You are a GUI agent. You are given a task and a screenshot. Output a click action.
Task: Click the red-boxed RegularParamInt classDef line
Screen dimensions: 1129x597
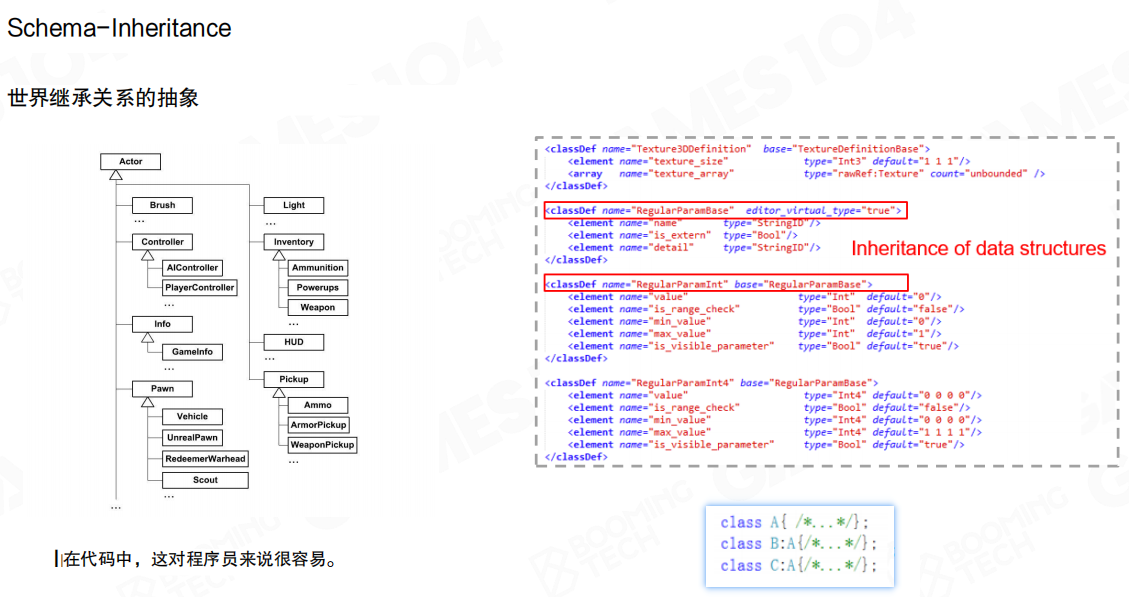[709, 284]
